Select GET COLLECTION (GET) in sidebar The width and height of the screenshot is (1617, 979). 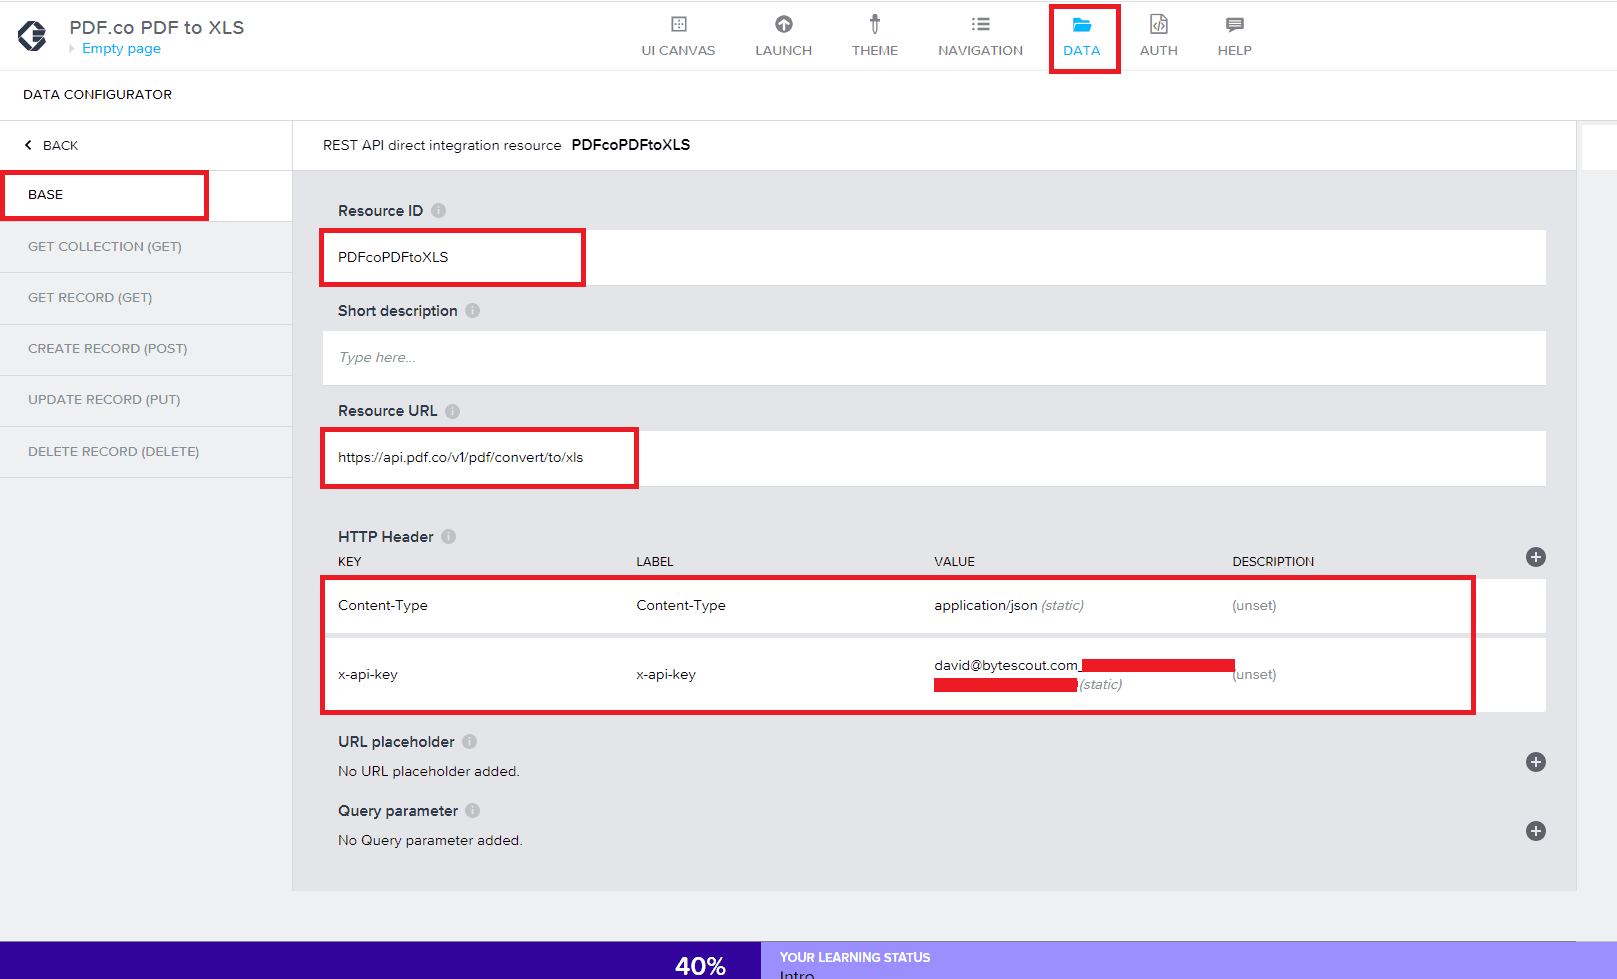pyautogui.click(x=105, y=247)
